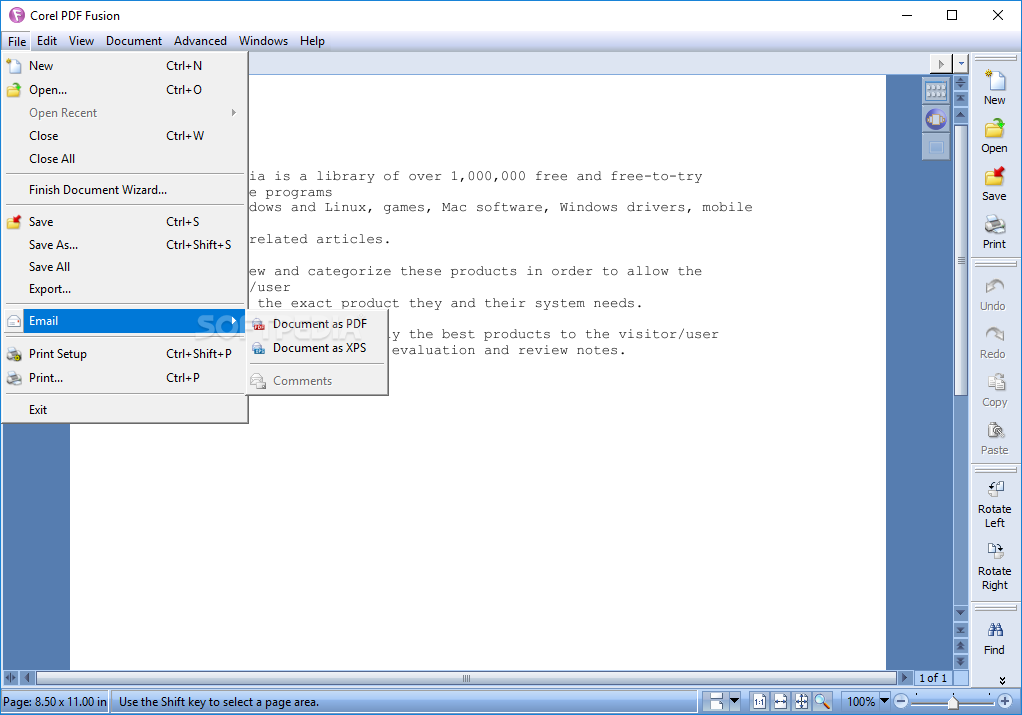Expand the Open Recent submenu

[124, 113]
